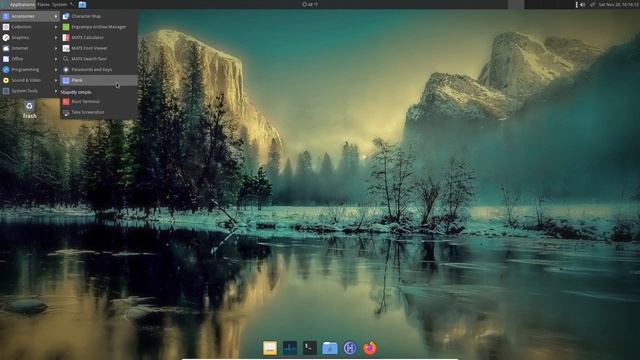
Task: Click the network icon in the system tray
Action: (x=592, y=4)
